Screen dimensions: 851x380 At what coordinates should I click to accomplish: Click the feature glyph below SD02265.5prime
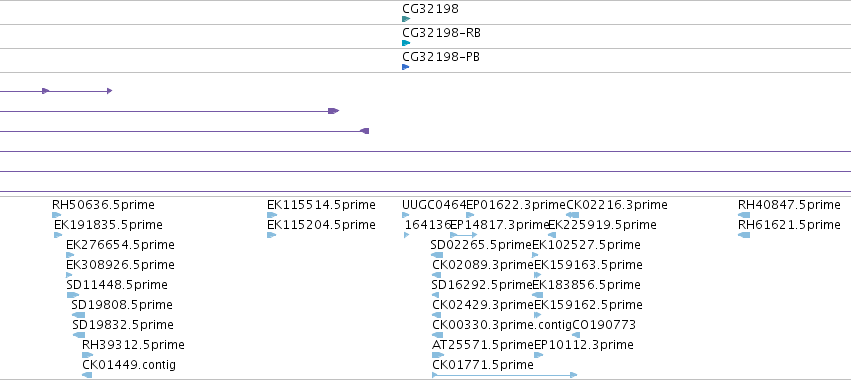click(x=437, y=255)
